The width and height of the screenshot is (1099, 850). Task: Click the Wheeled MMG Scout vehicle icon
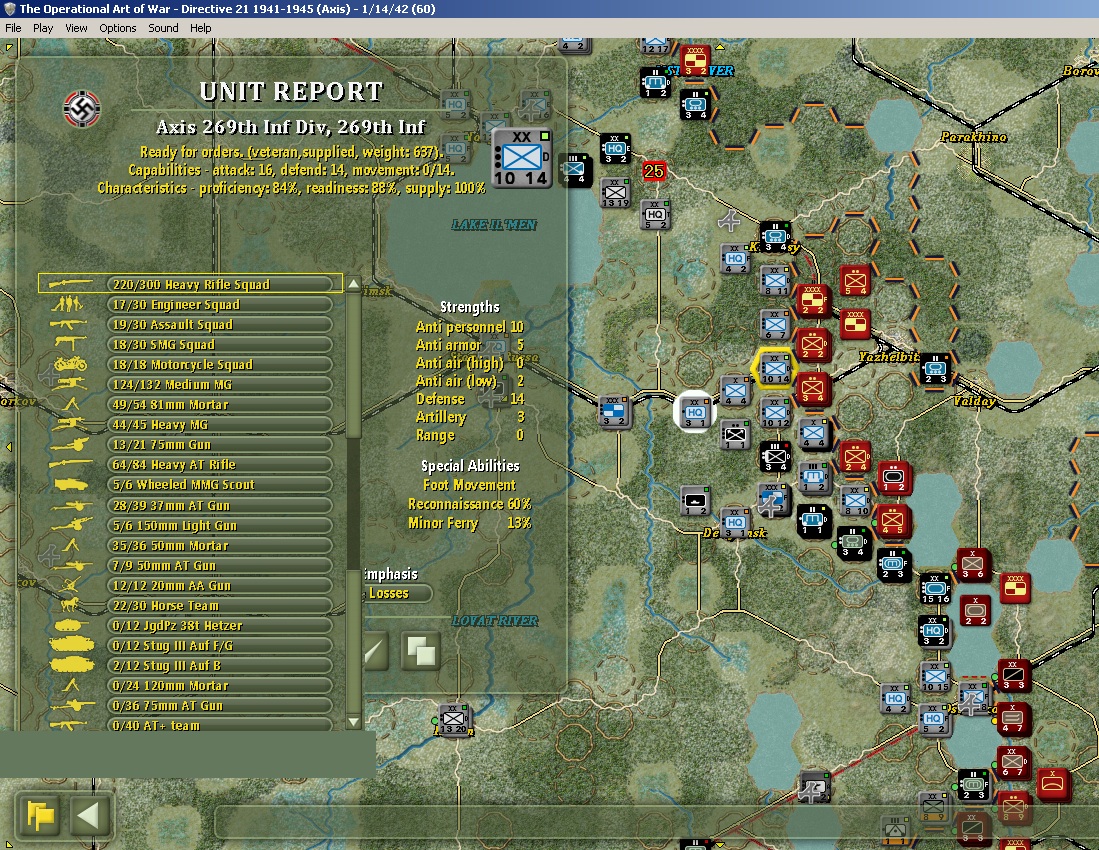[71, 484]
